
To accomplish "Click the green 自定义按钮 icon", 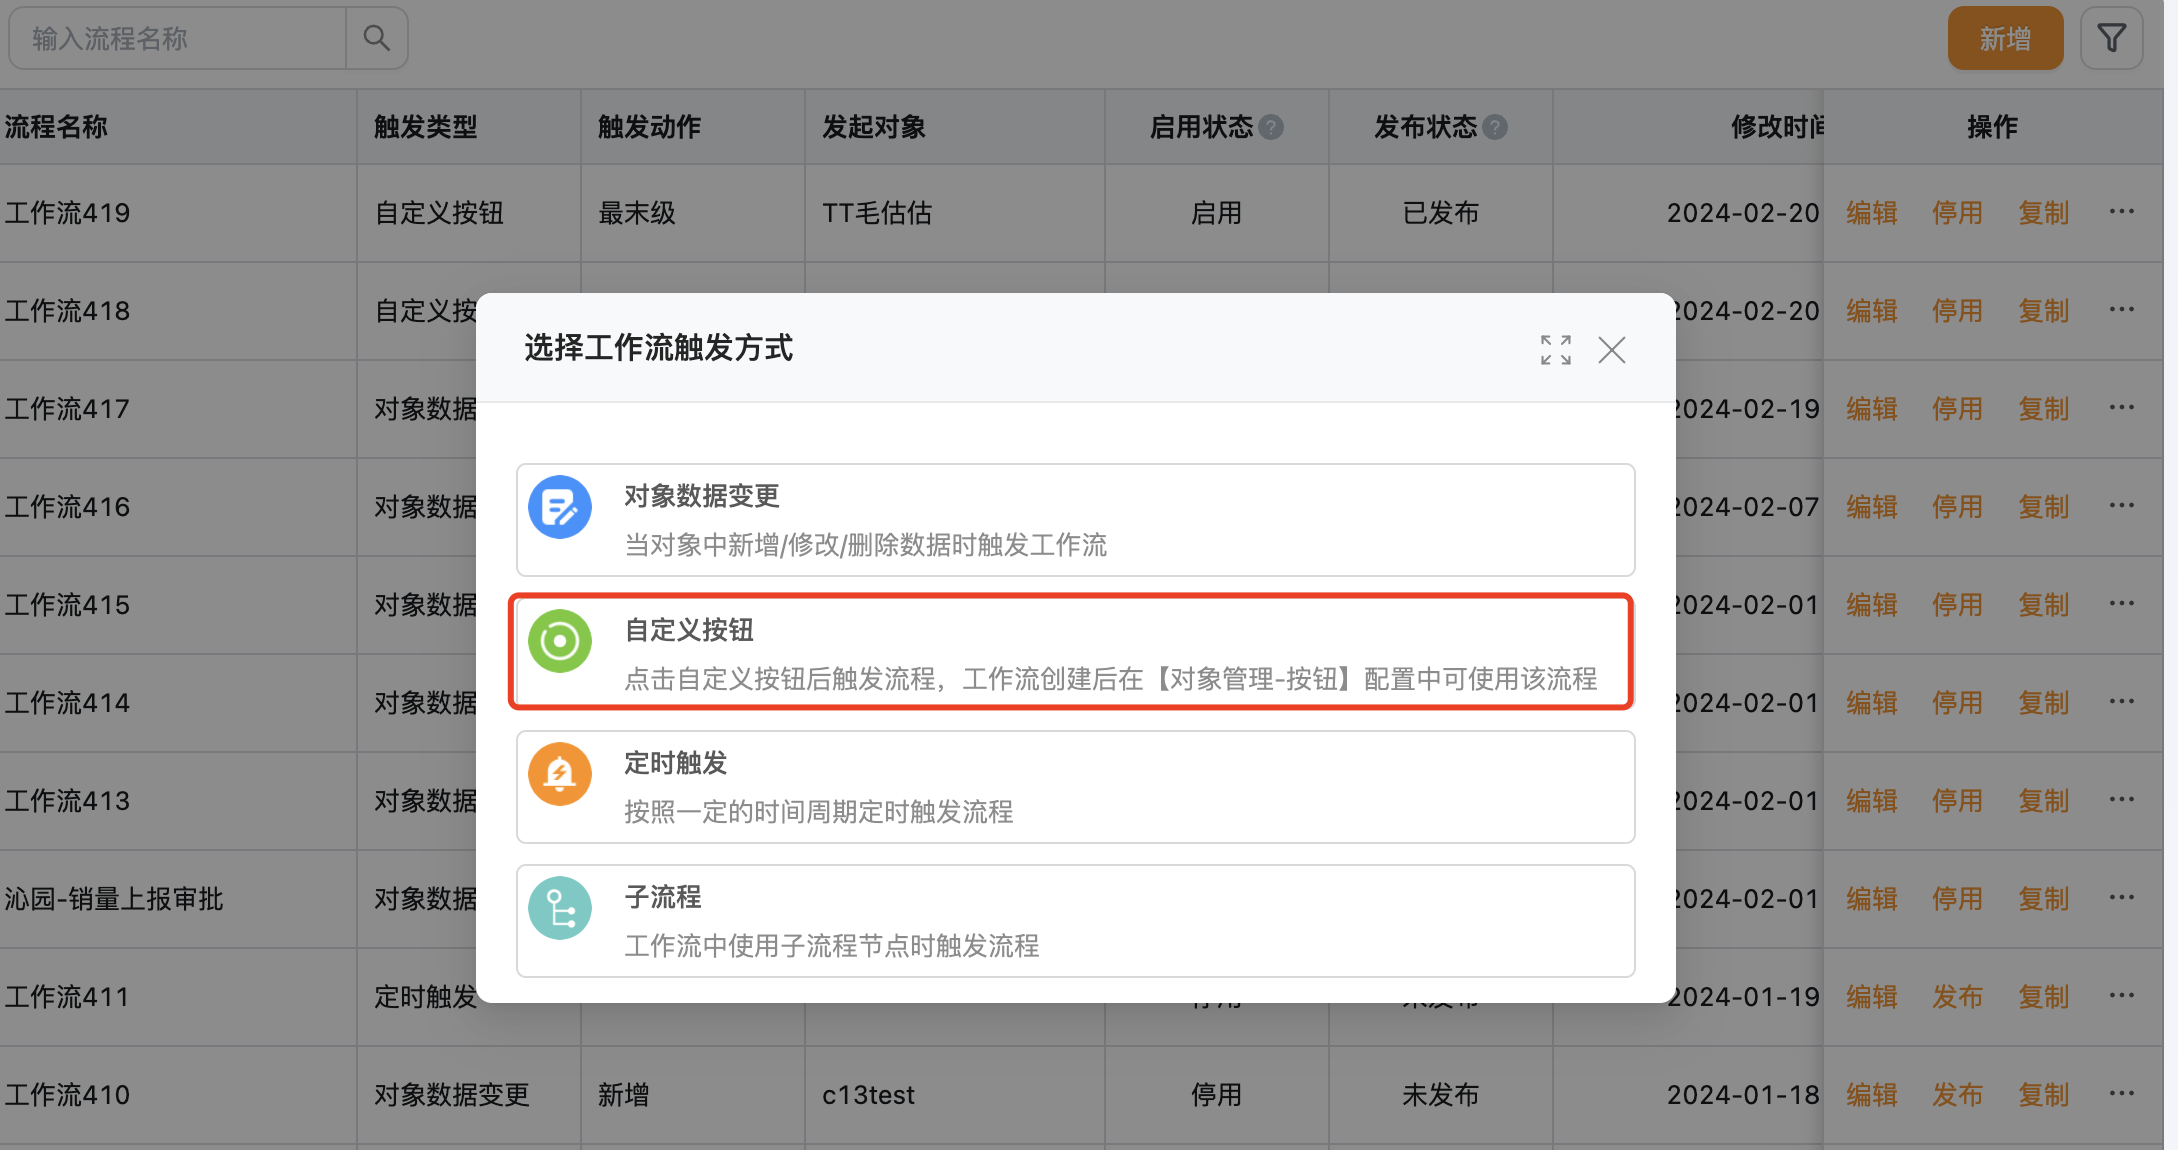I will (x=560, y=641).
